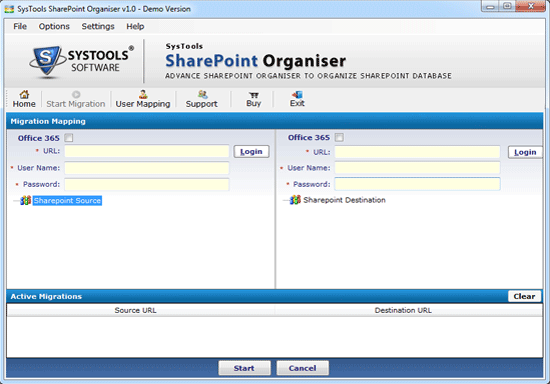The width and height of the screenshot is (550, 384).
Task: Open the Options menu
Action: click(x=54, y=26)
